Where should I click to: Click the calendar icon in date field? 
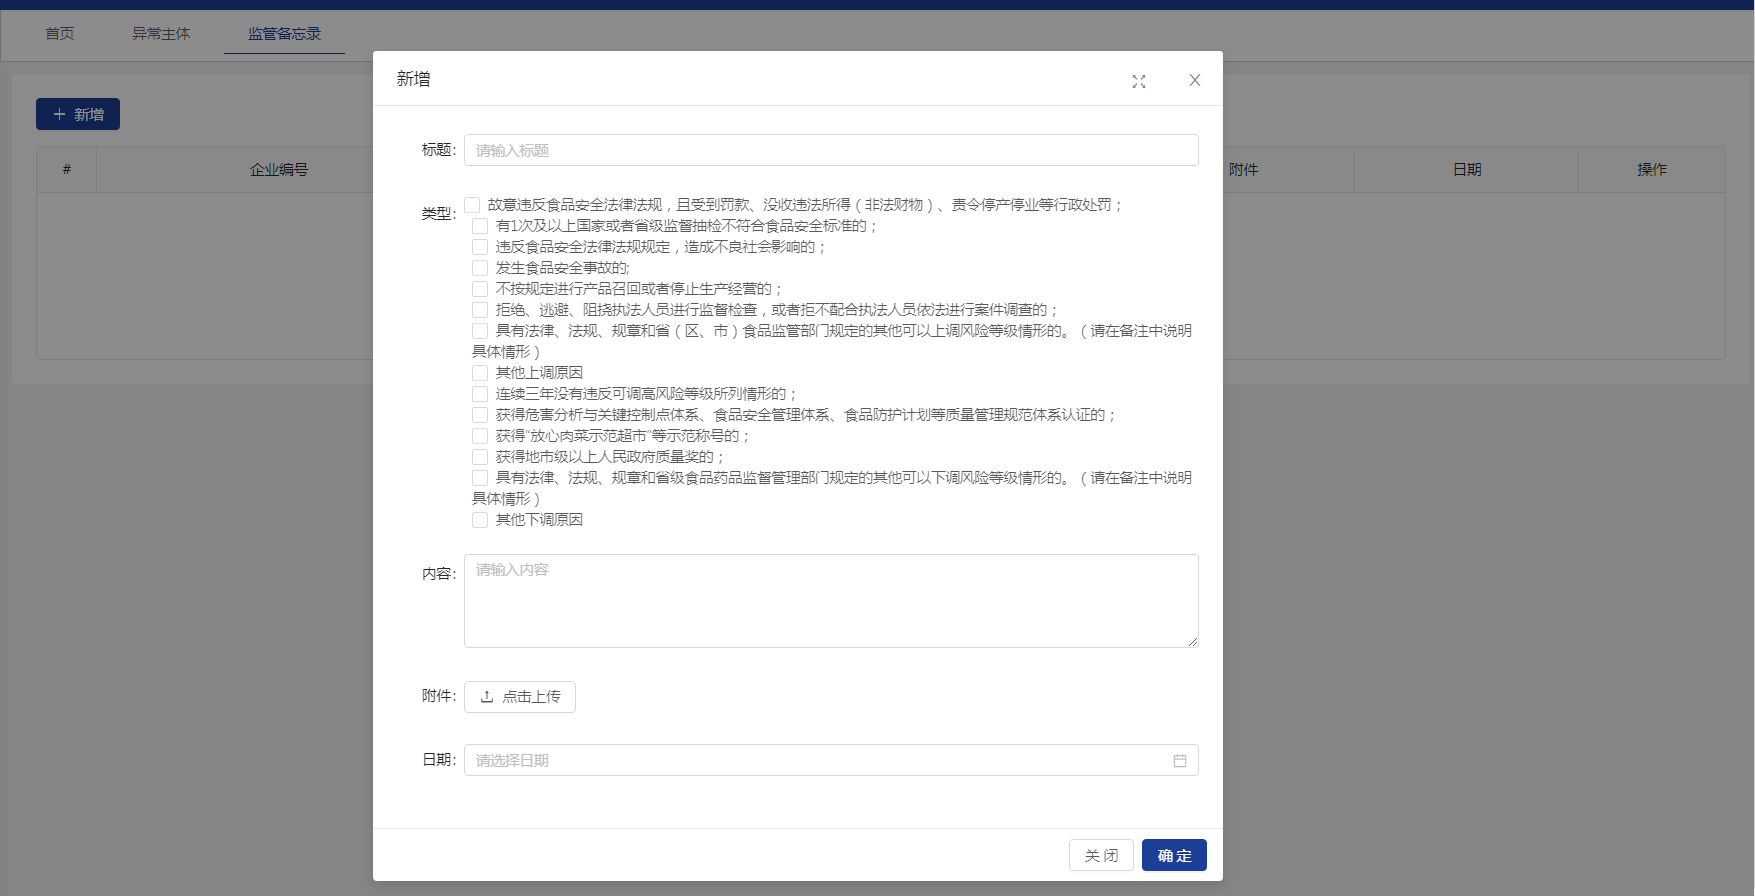(x=1179, y=760)
